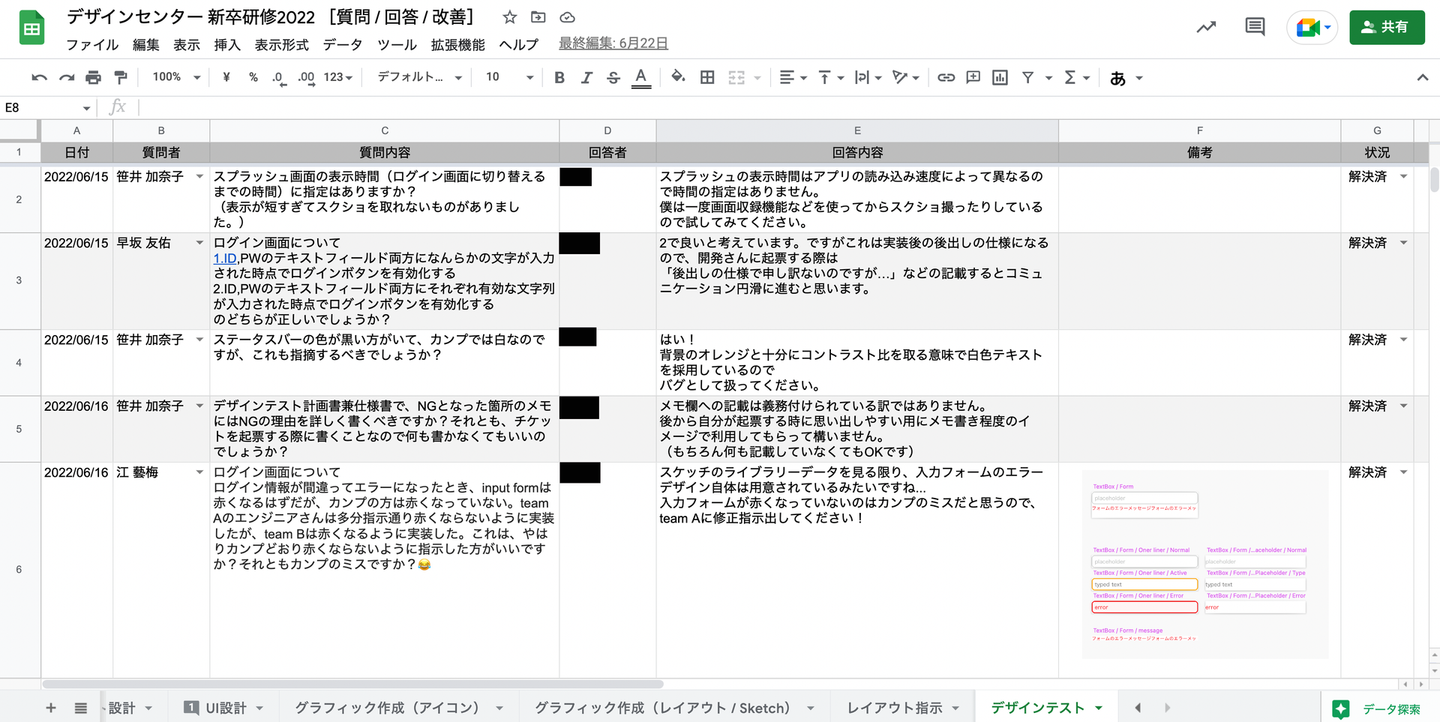The width and height of the screenshot is (1440, 722).
Task: Open the ヘルプ menu
Action: (518, 44)
